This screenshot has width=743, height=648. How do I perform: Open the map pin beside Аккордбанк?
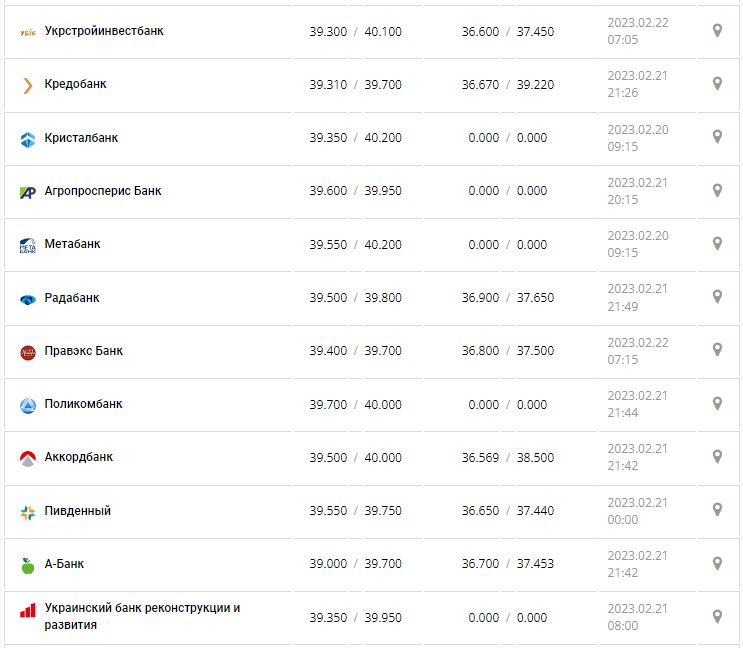tap(717, 457)
